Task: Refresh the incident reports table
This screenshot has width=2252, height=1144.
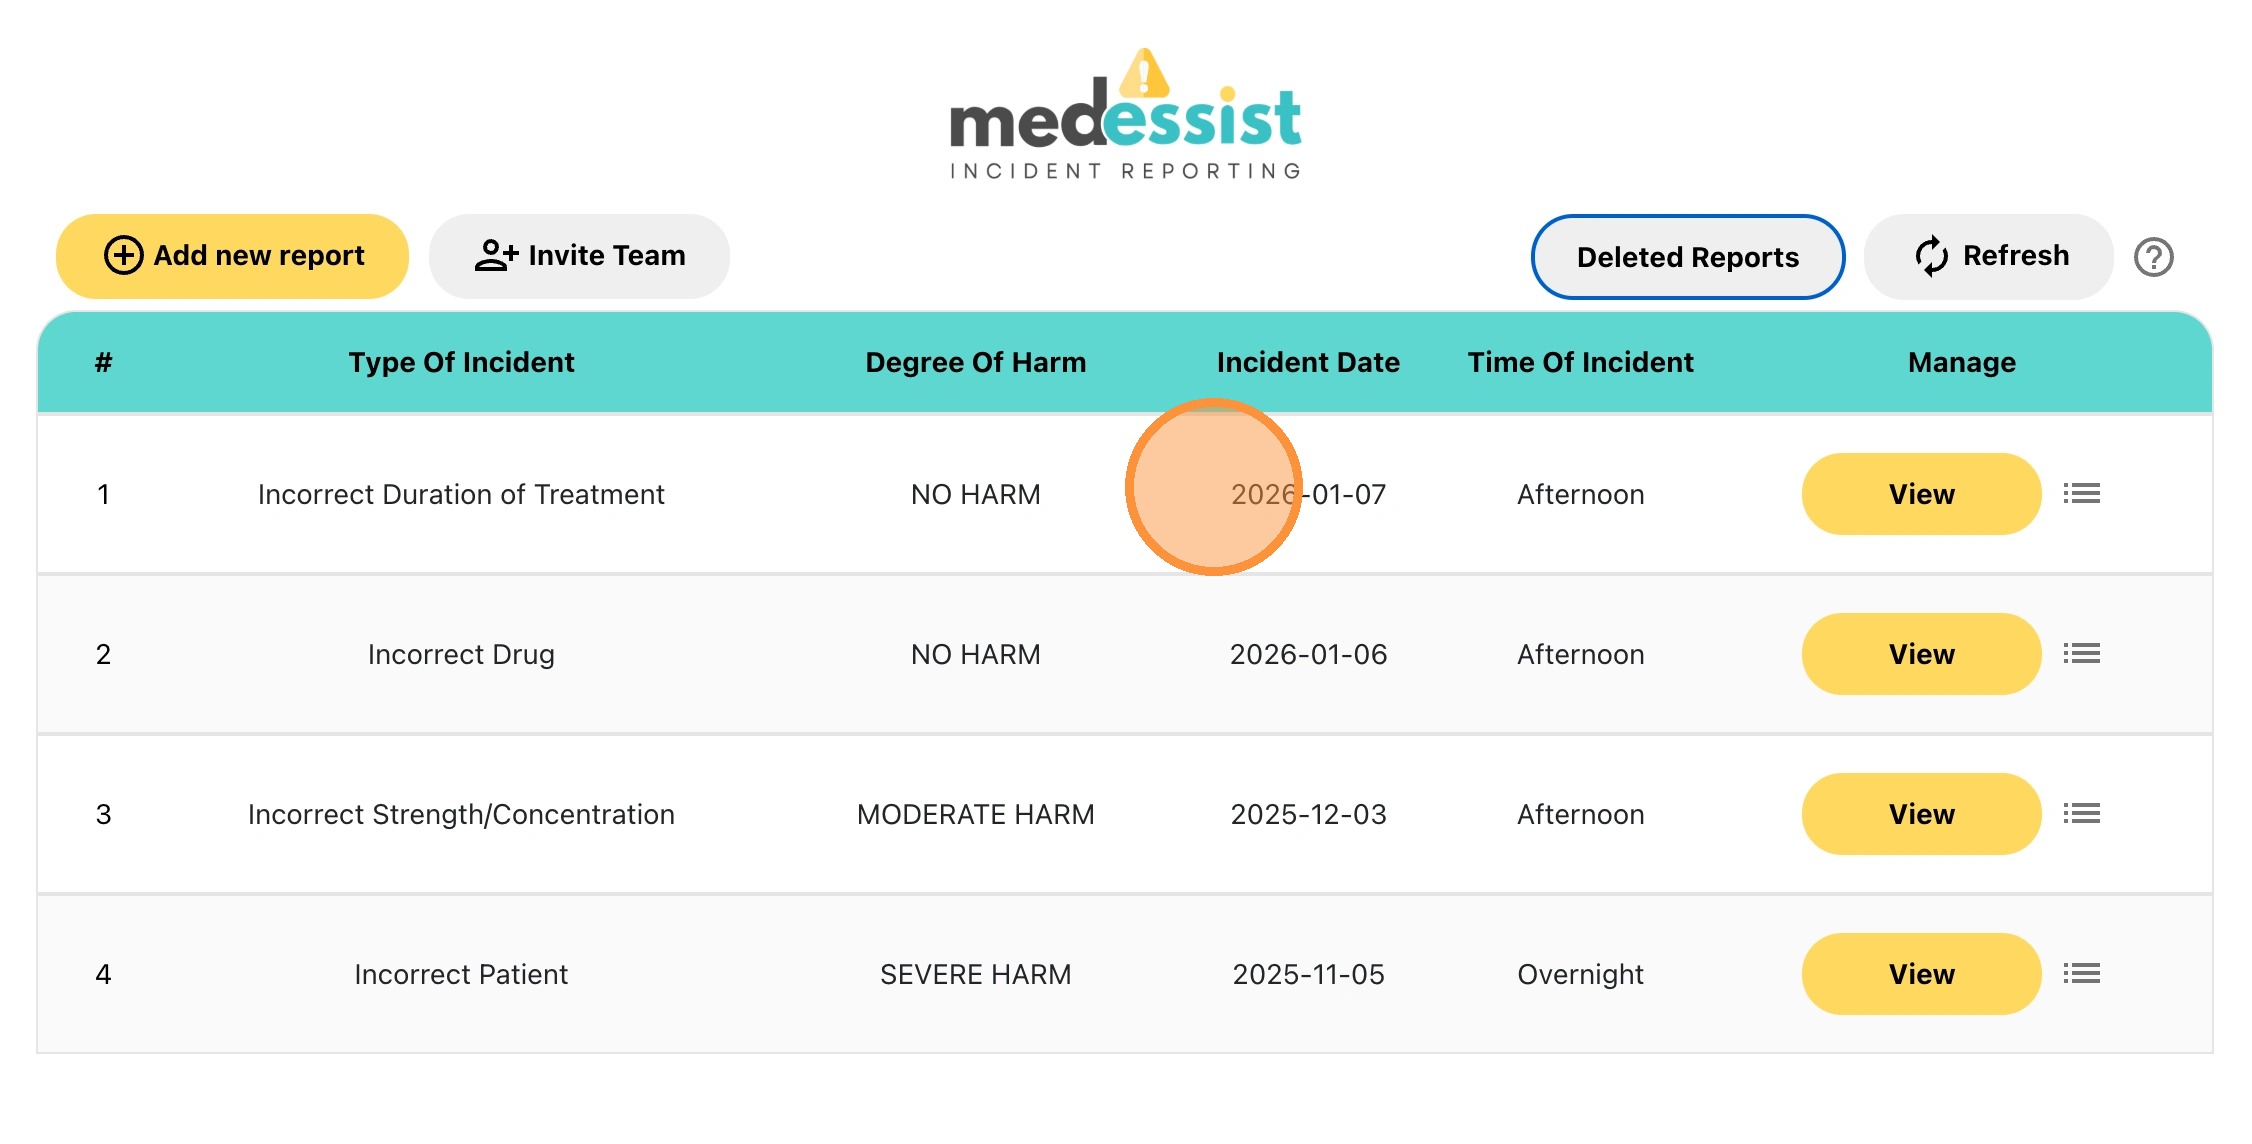Action: [1988, 256]
